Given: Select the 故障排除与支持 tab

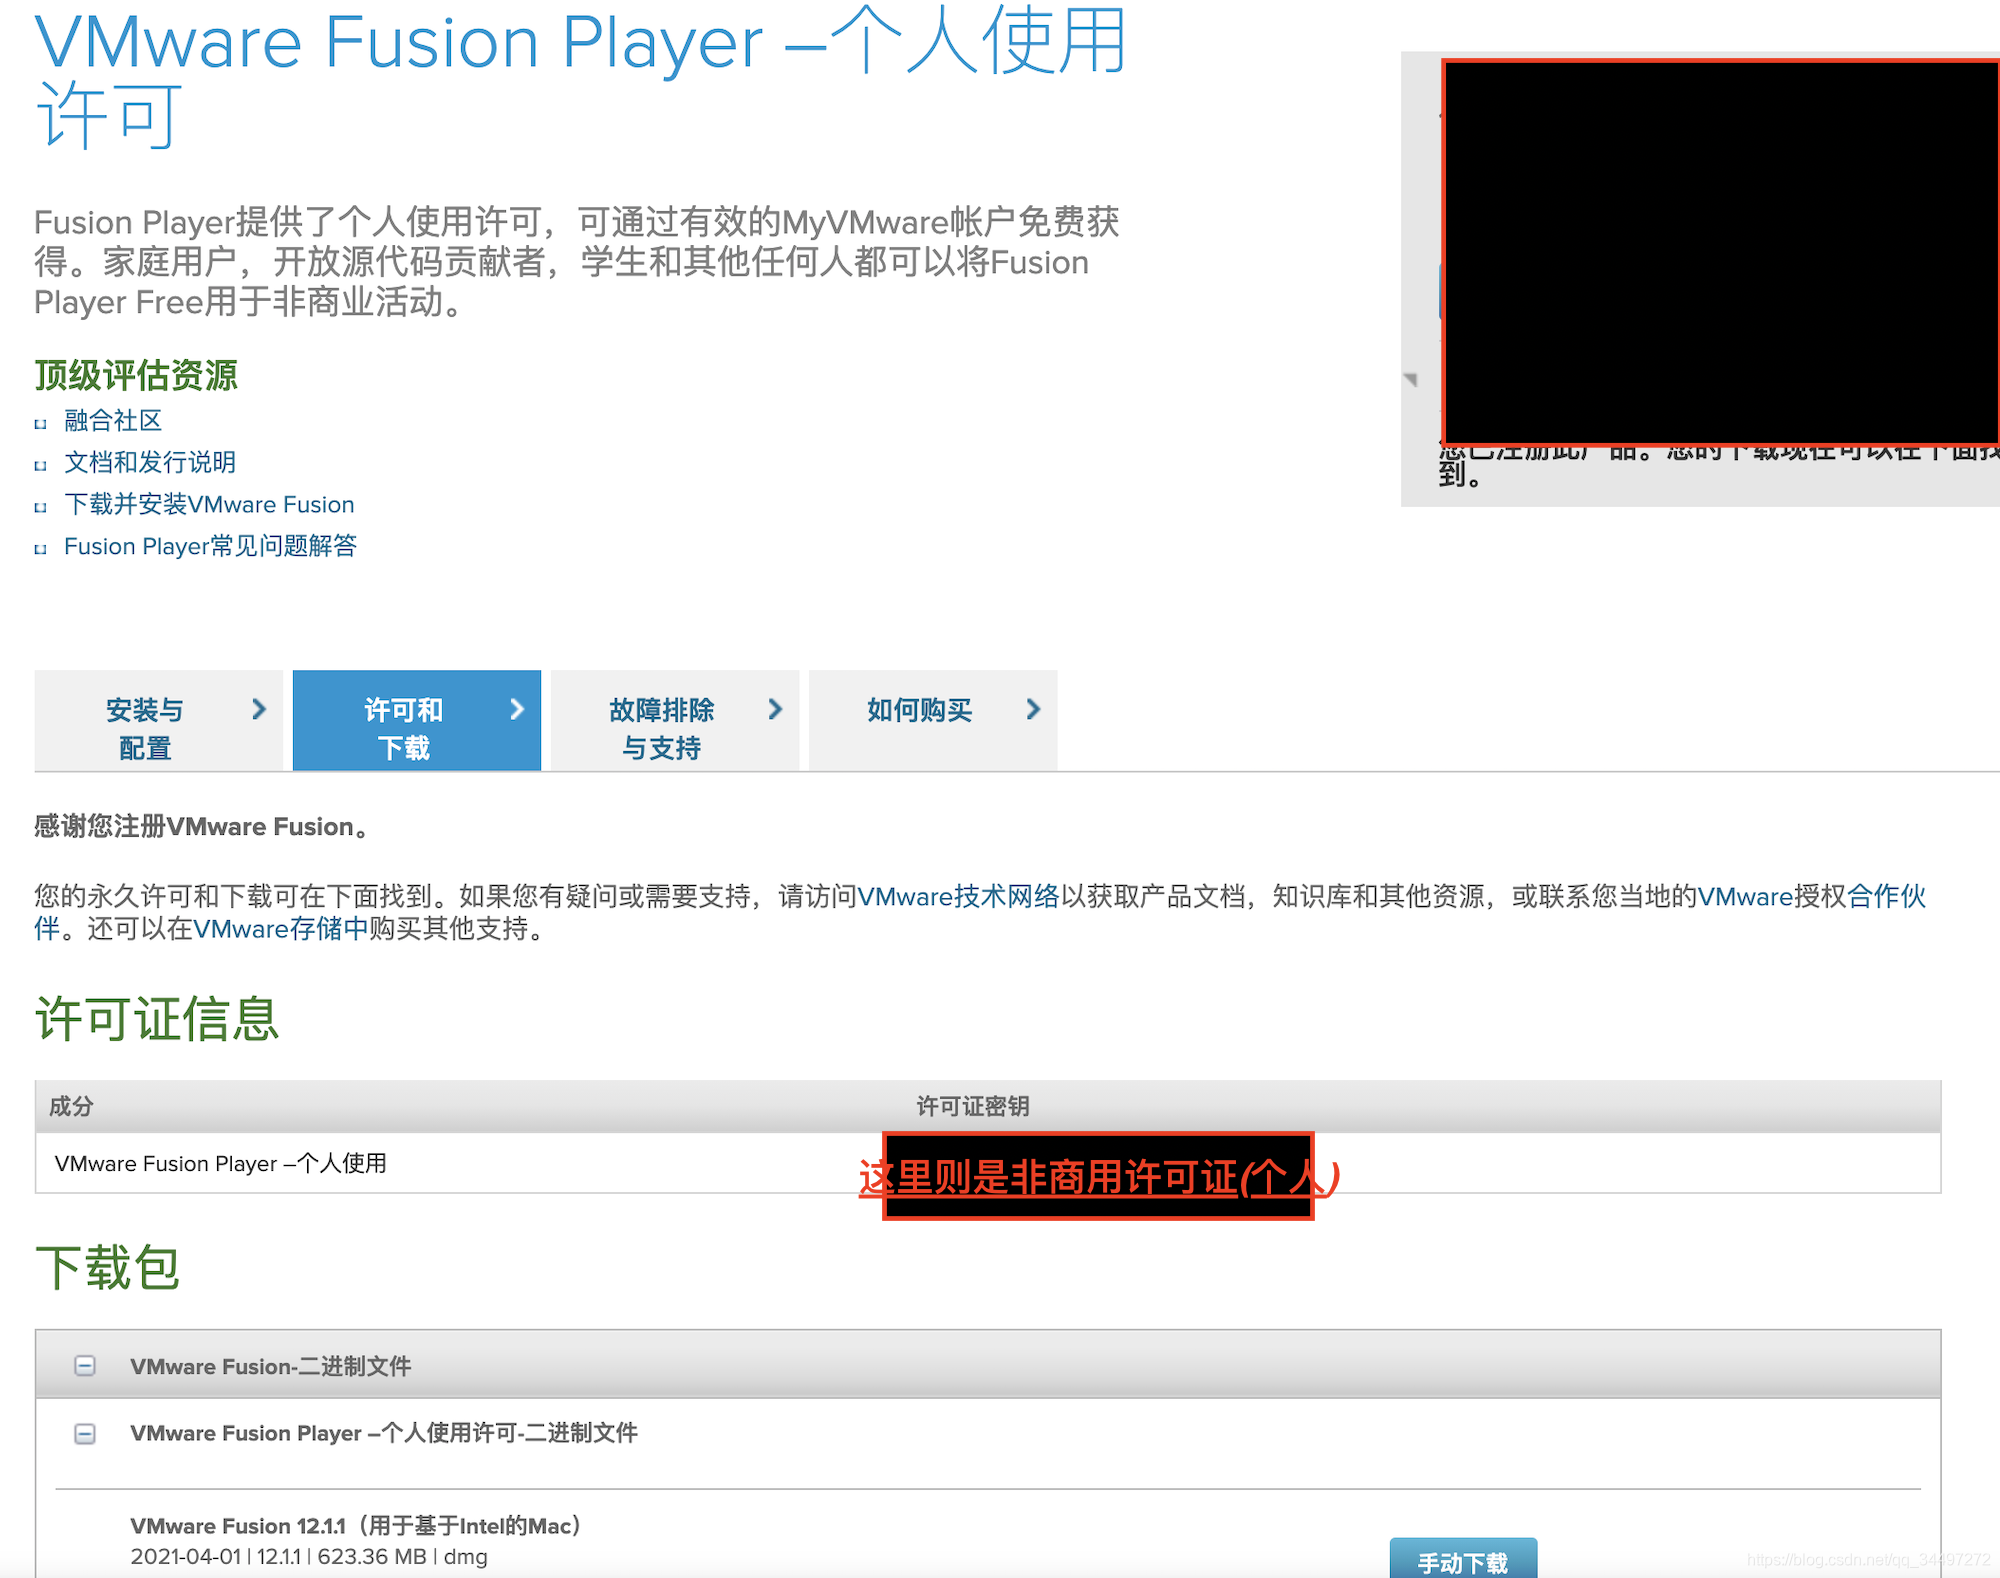Looking at the screenshot, I should tap(661, 728).
